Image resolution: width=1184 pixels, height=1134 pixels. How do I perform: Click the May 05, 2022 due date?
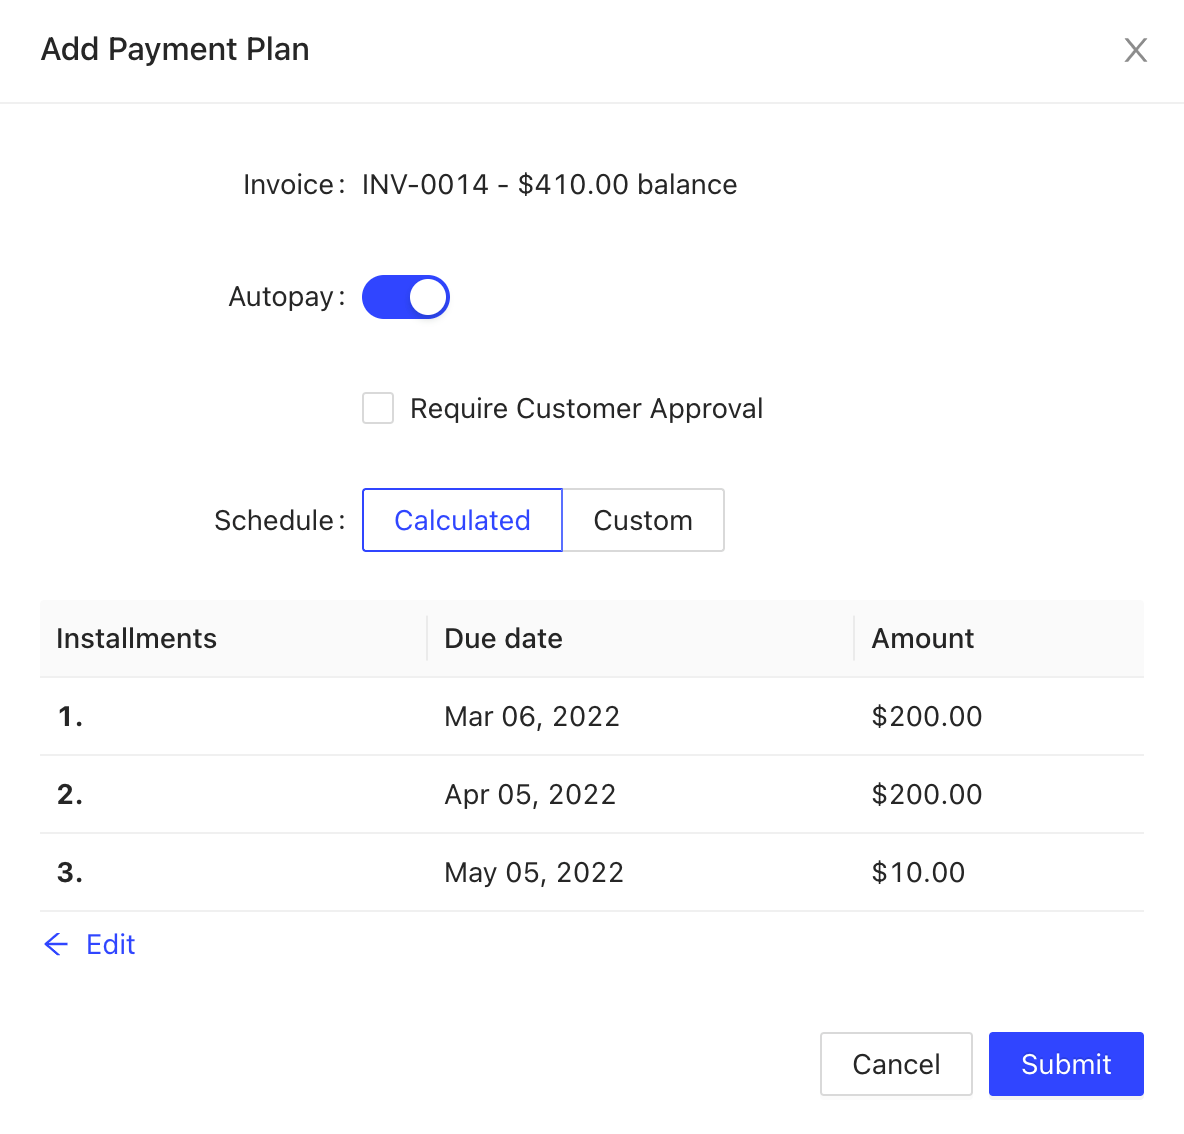[534, 872]
